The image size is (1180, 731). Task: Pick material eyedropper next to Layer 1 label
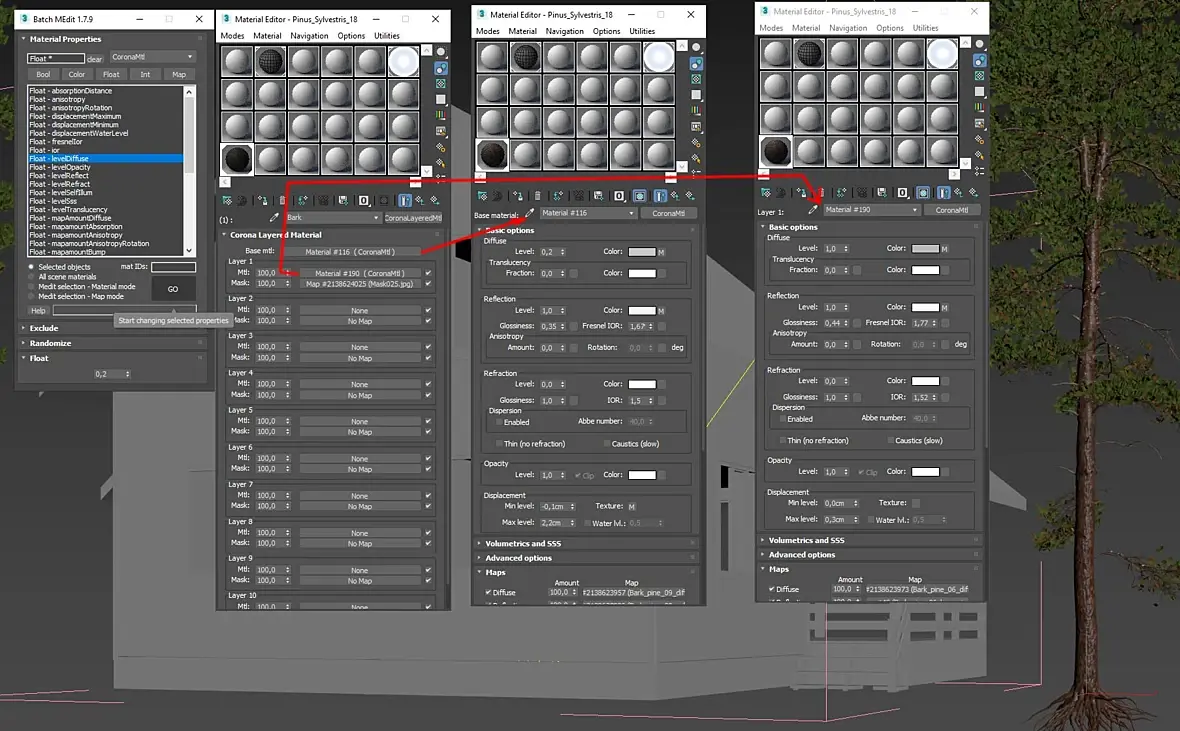coord(813,210)
